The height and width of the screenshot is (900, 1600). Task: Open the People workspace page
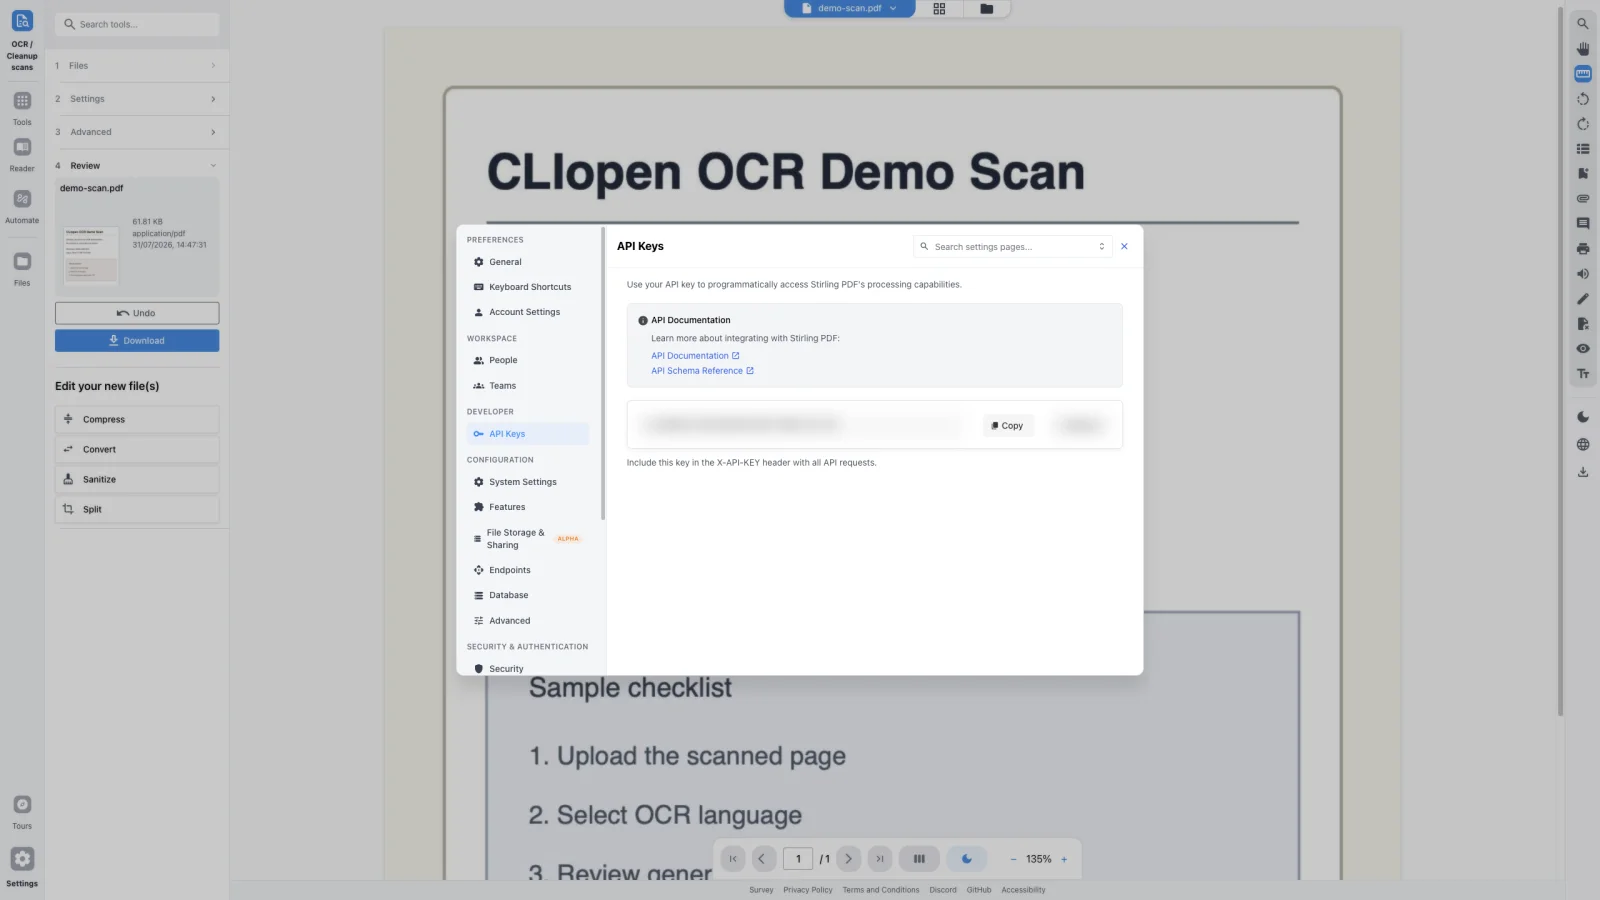pyautogui.click(x=528, y=360)
